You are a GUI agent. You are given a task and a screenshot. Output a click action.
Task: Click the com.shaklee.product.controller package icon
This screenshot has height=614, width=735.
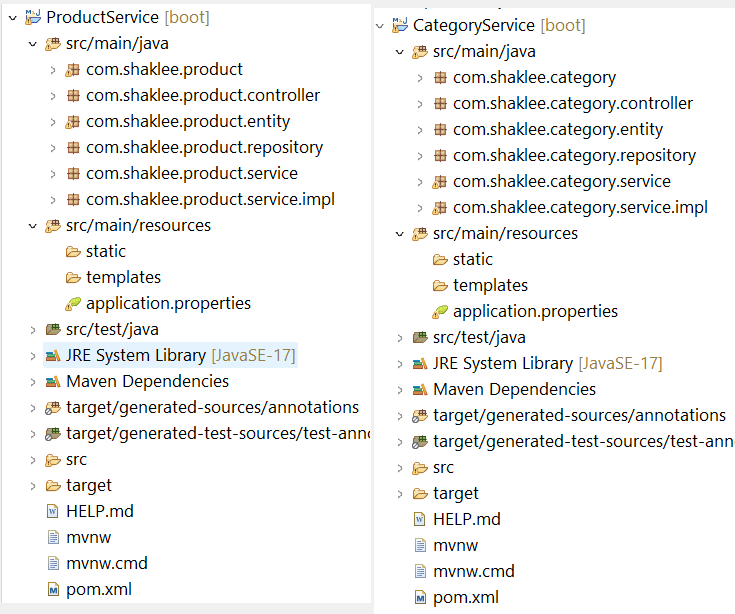[72, 95]
